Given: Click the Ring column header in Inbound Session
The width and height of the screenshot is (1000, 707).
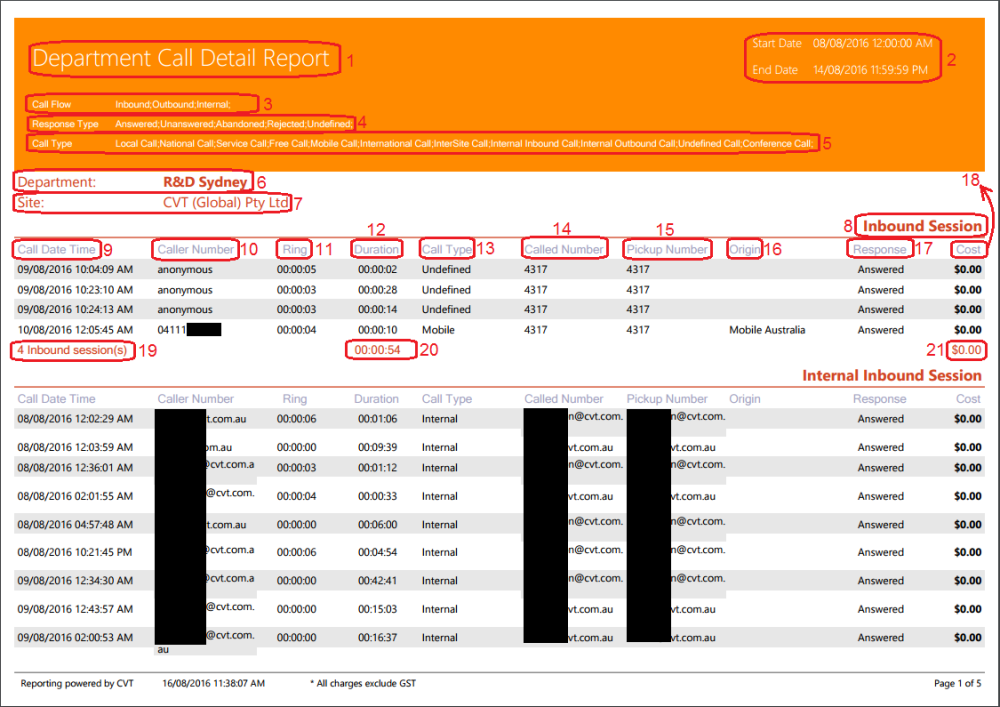Looking at the screenshot, I should (x=295, y=249).
